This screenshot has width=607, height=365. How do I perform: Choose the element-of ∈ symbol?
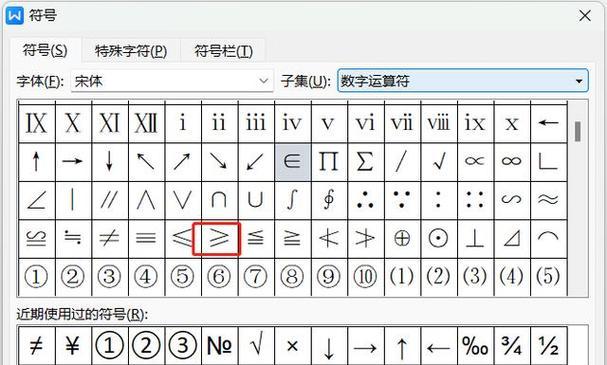tap(292, 161)
